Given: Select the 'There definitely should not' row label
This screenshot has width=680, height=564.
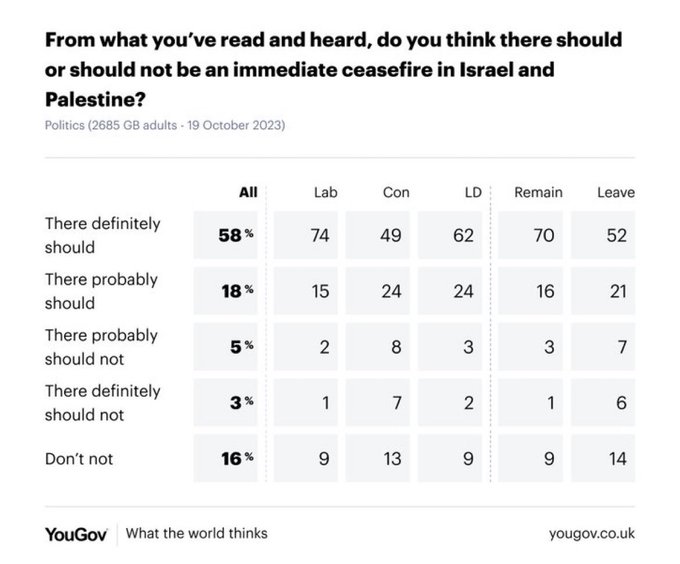Looking at the screenshot, I should point(102,402).
